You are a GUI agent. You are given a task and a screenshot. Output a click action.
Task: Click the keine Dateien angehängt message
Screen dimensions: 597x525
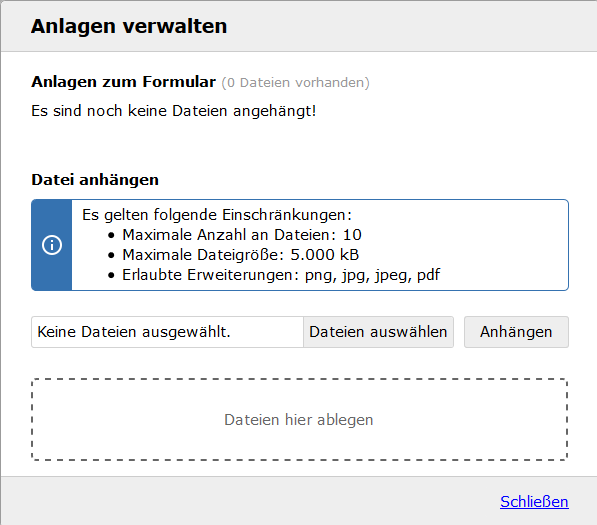[174, 111]
